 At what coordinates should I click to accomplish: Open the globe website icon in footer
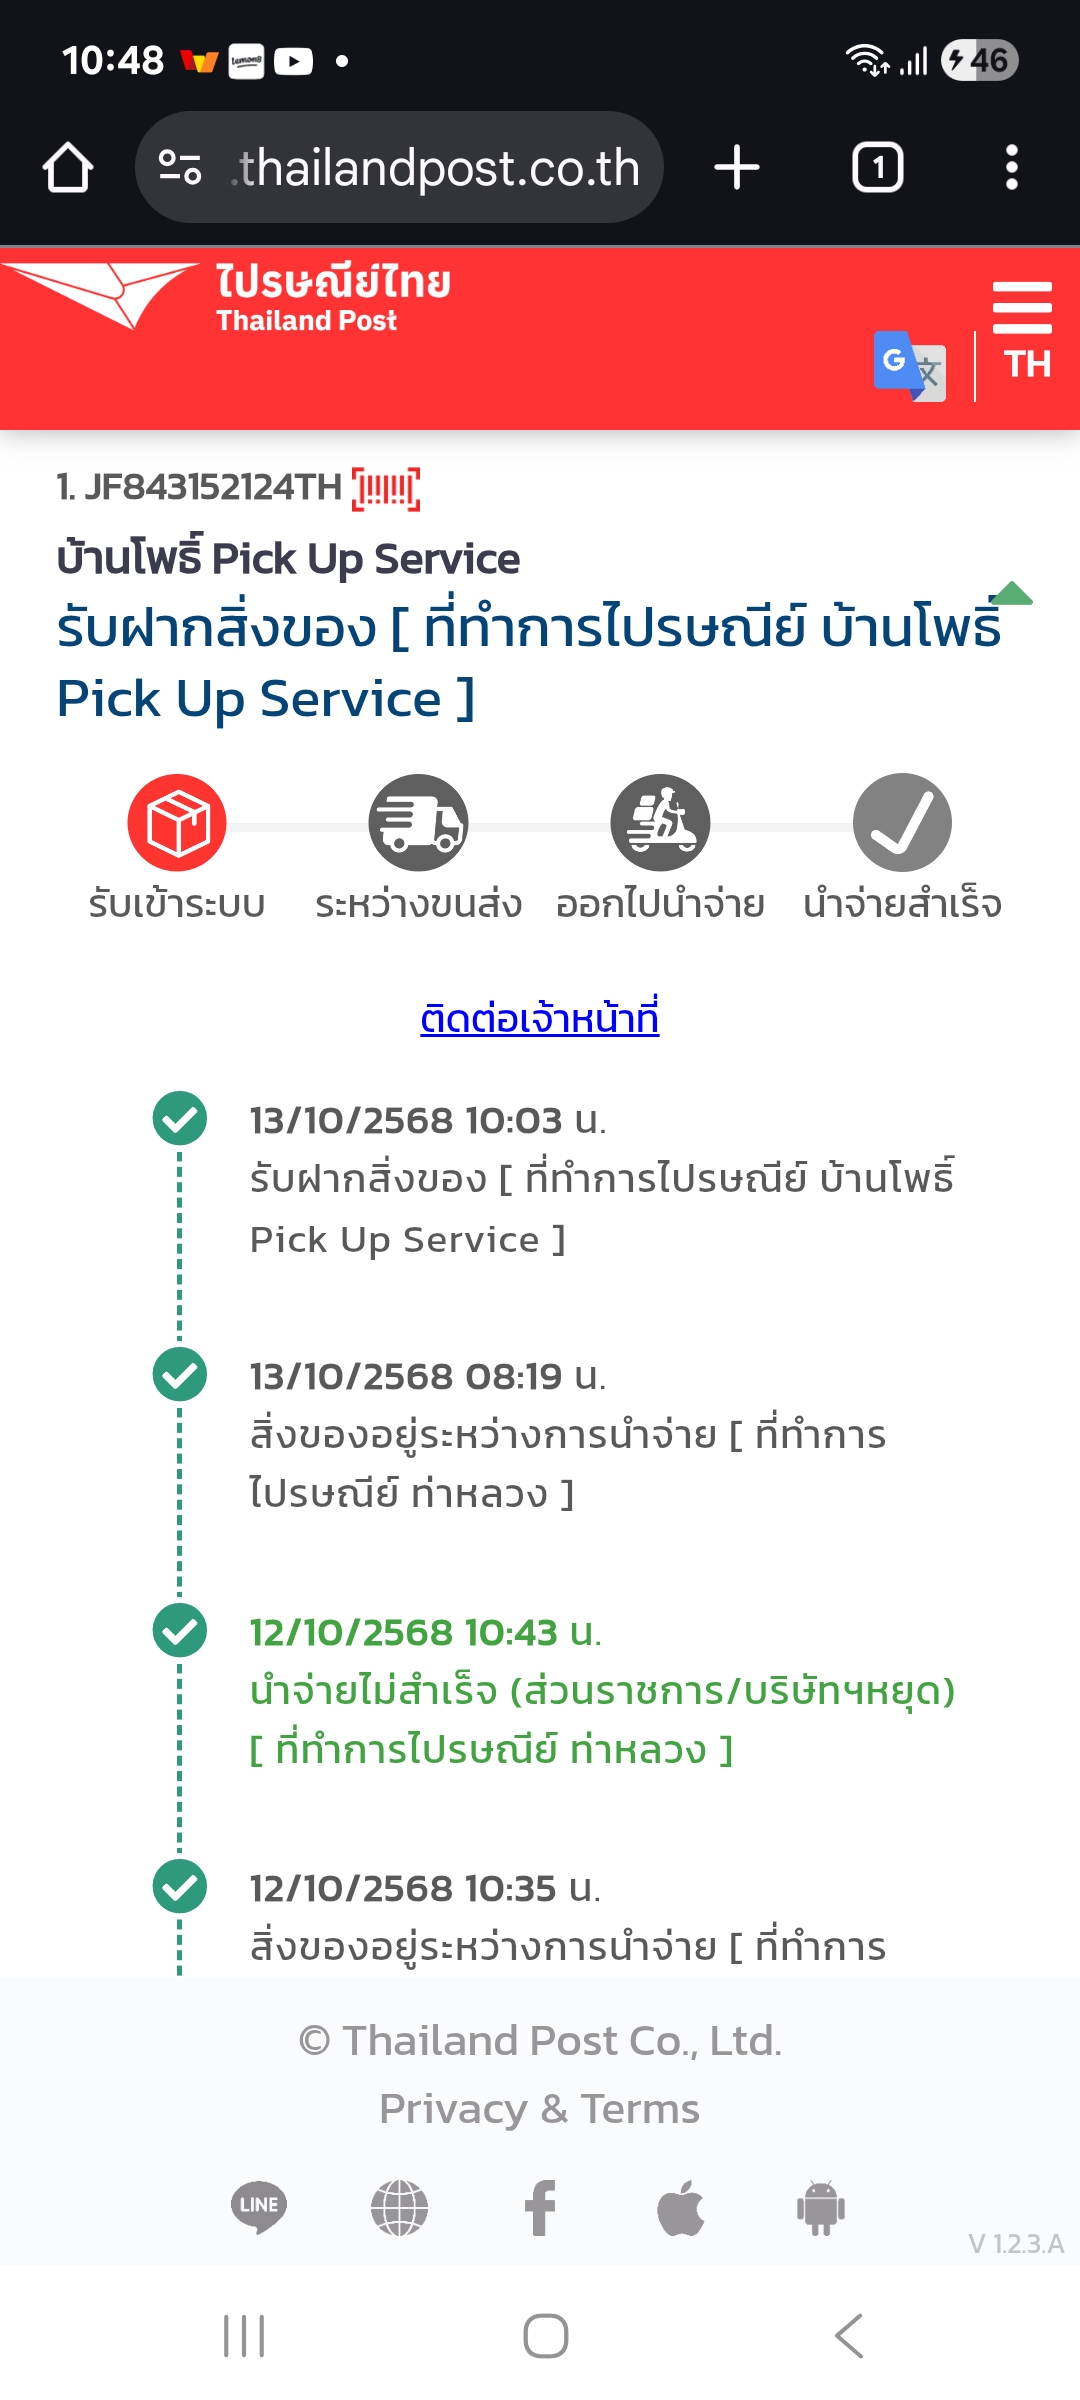coord(399,2207)
